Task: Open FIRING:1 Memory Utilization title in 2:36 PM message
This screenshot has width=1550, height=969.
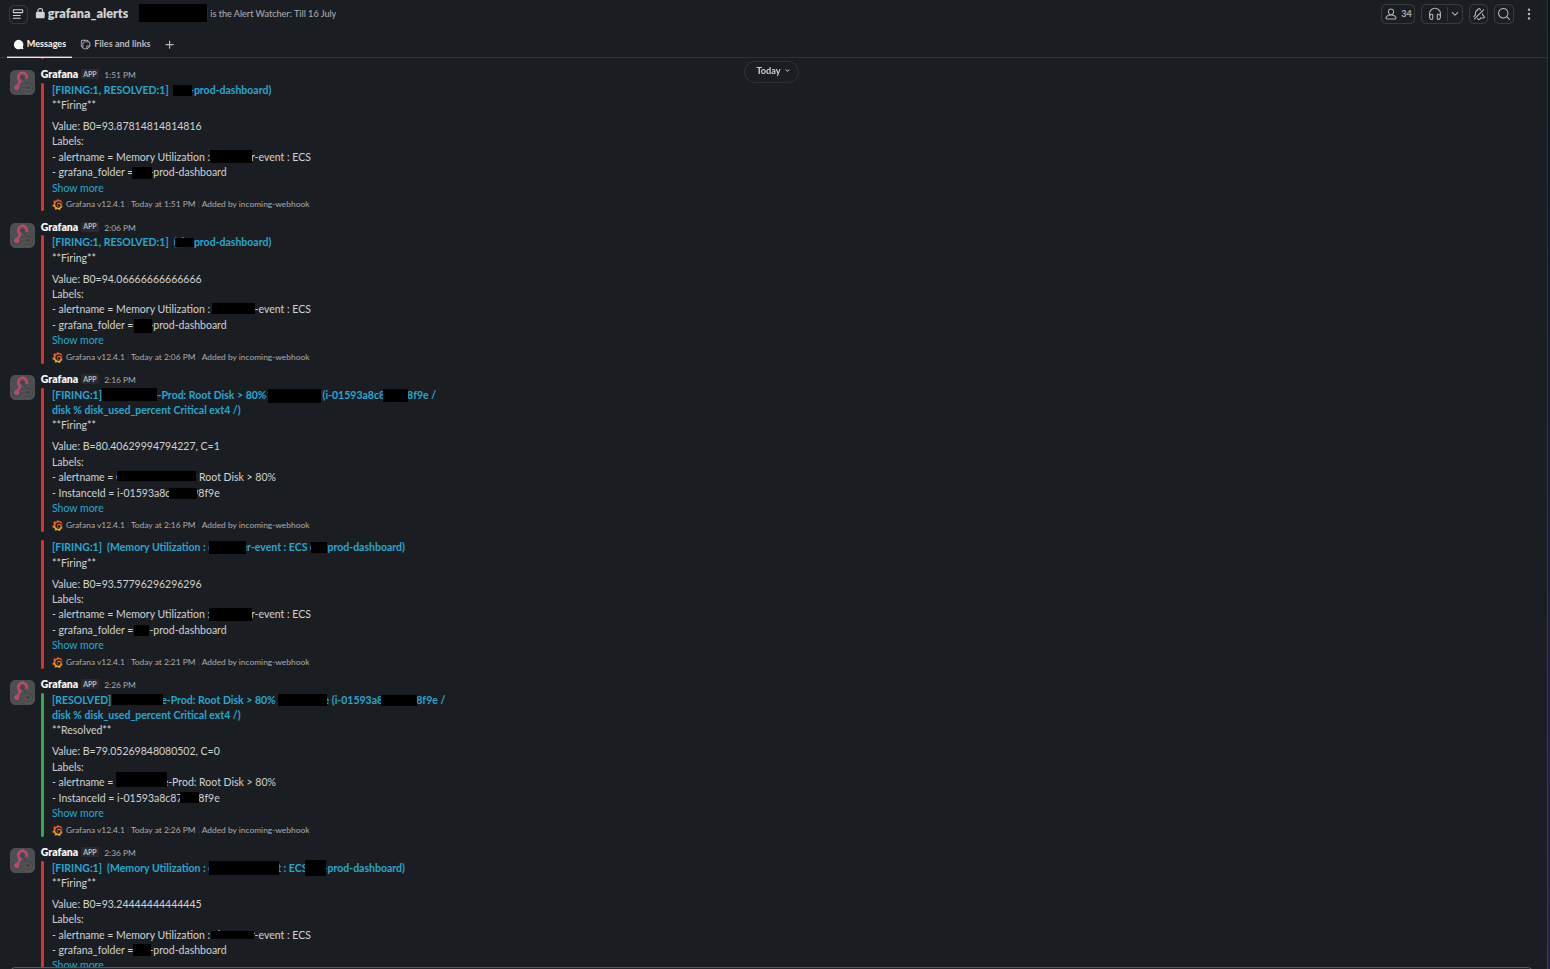Action: 228,868
